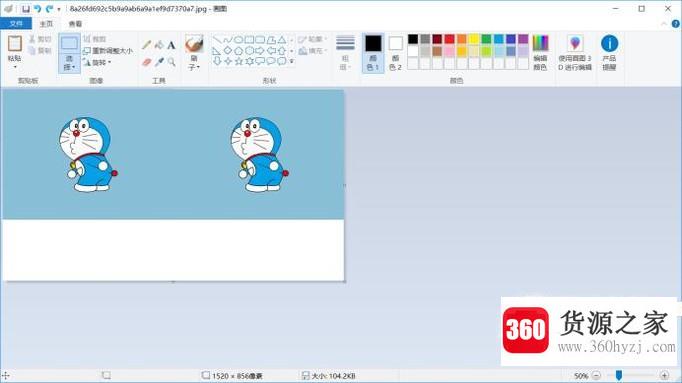Open the shape Outline (轮廓) dropdown
Viewport: 682px width, 383px height.
tap(313, 40)
